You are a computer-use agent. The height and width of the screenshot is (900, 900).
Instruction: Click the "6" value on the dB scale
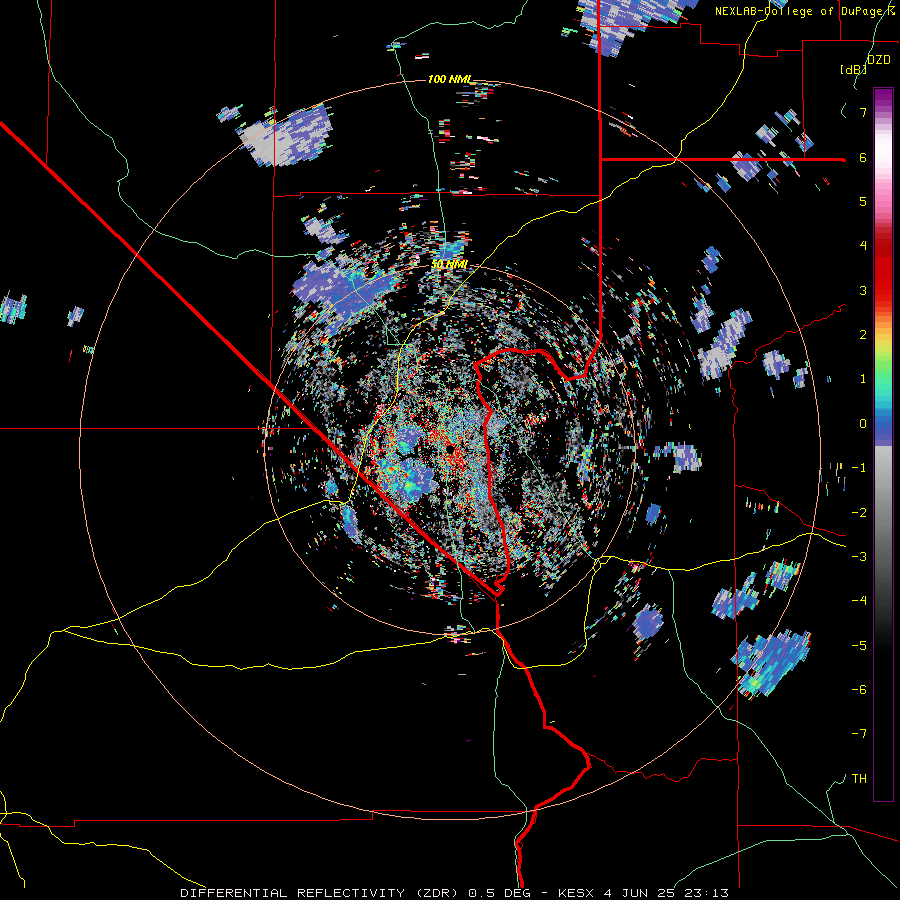point(863,157)
